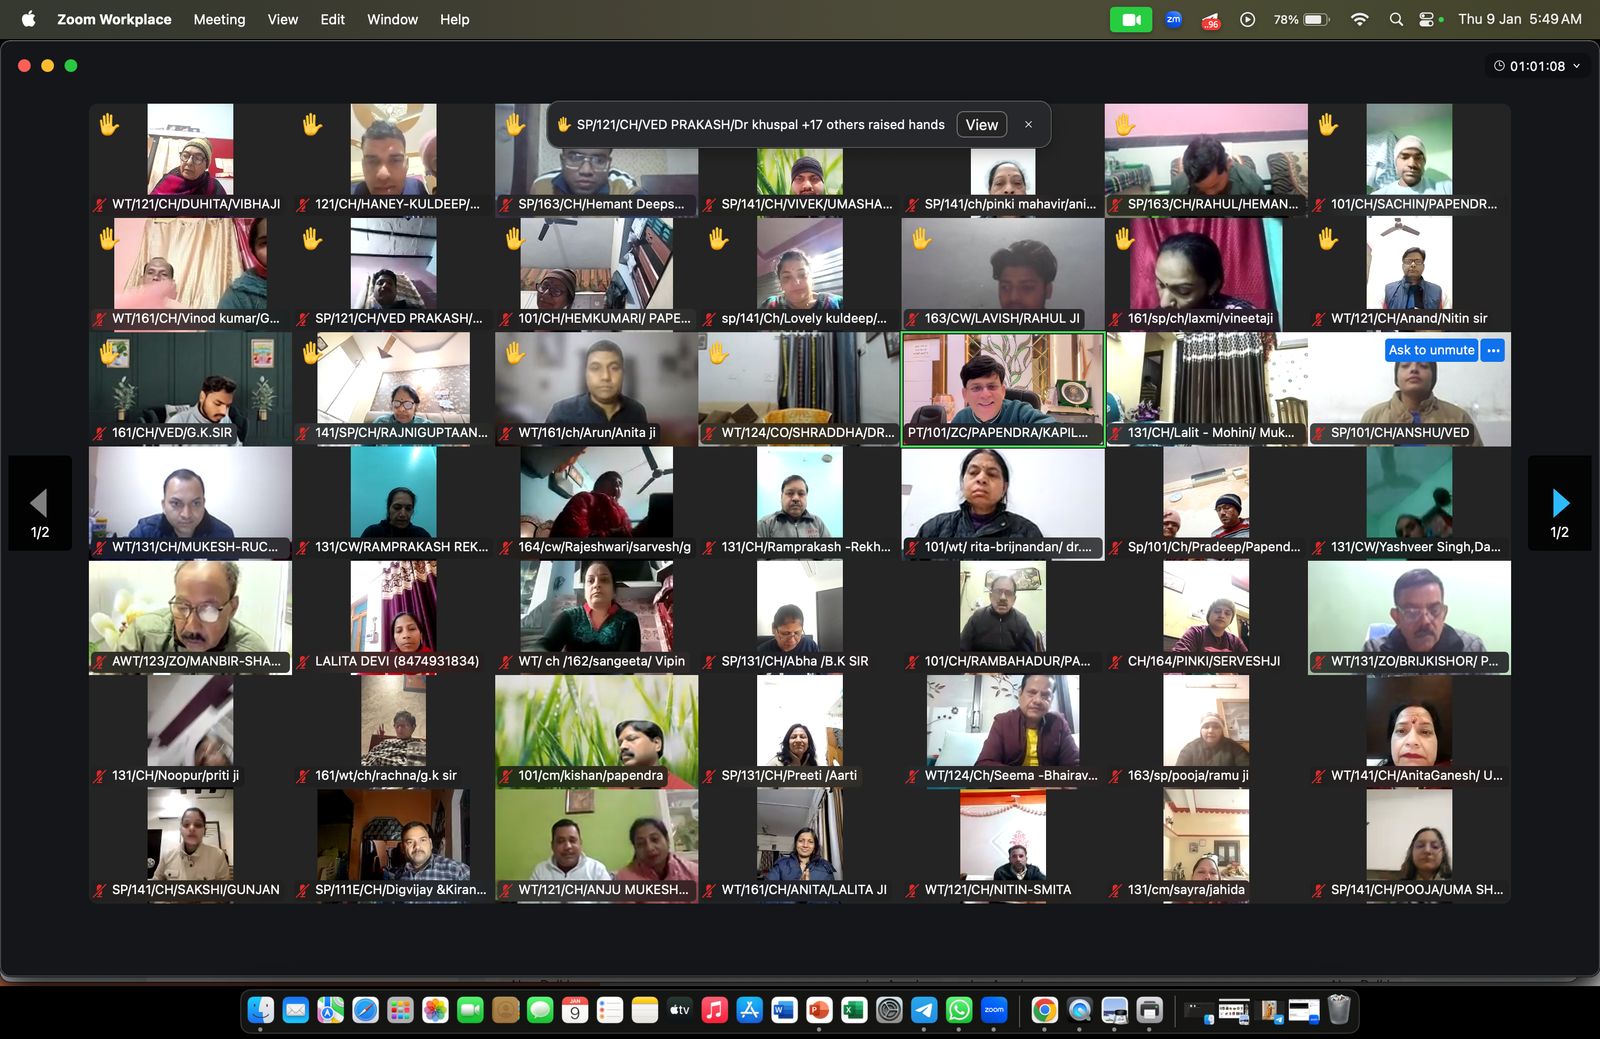
Task: Select PT/101/ZC/PAPENDRA/KAPIL video tile
Action: 1003,385
